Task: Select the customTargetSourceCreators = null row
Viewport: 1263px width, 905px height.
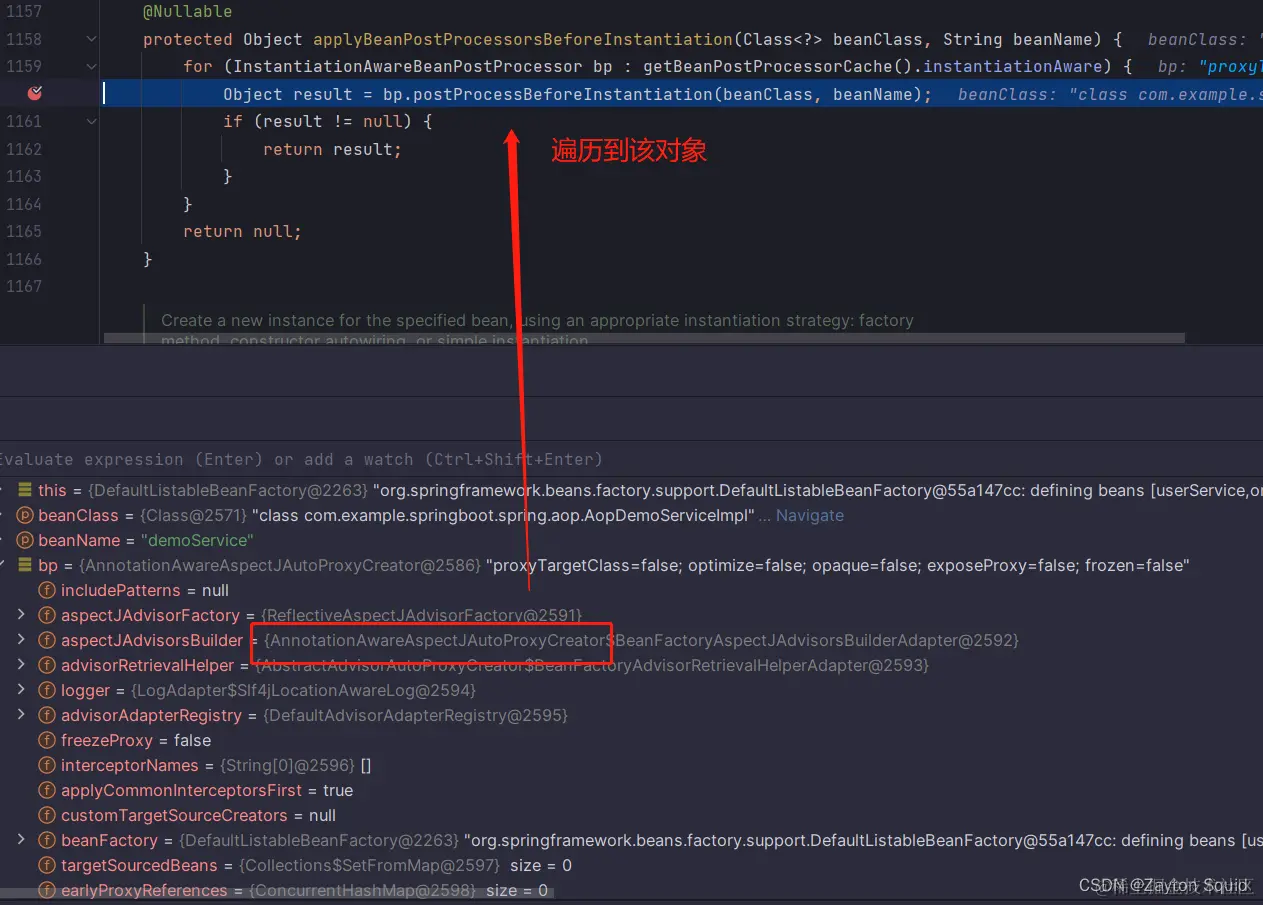Action: (x=631, y=815)
